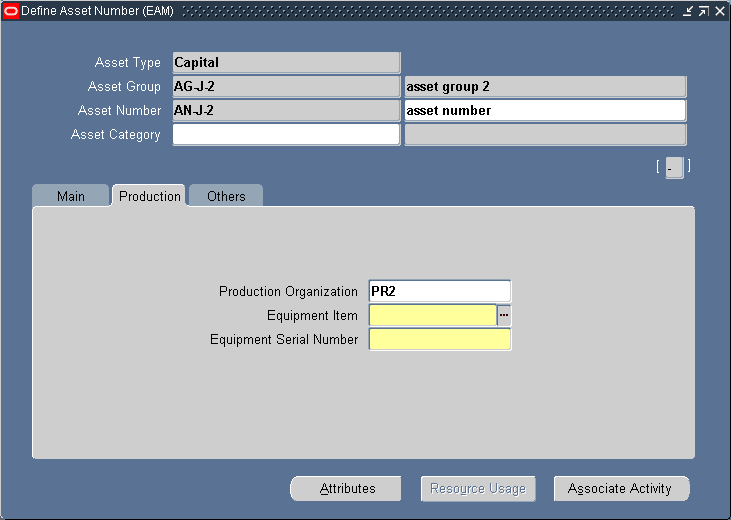Screen dimensions: 731x520
Task: Click the 'asset group 2' description field
Action: click(x=545, y=86)
